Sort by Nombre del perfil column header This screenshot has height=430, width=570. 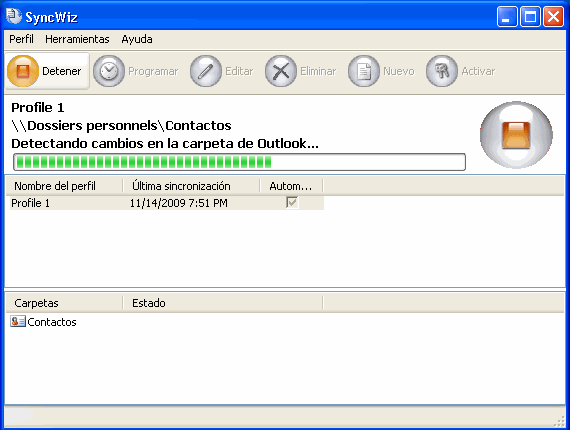pyautogui.click(x=64, y=186)
